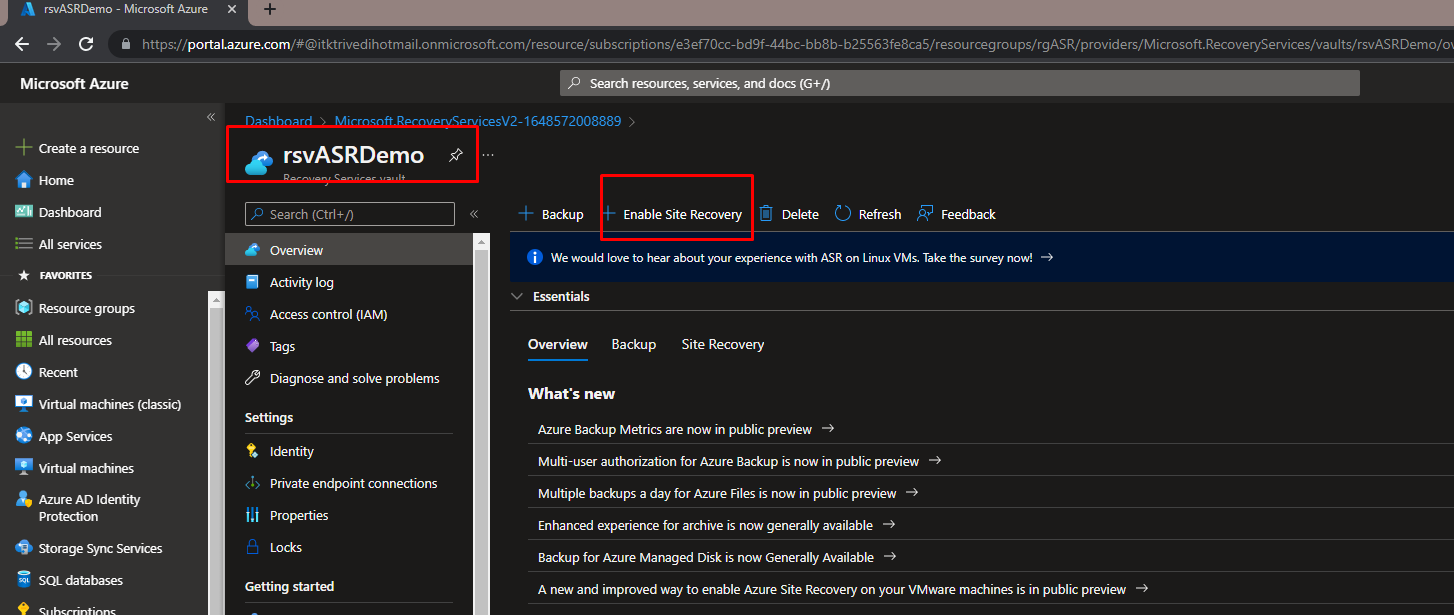Click the Dashboard breadcrumb link
Viewport: 1454px width, 615px height.
tap(279, 121)
